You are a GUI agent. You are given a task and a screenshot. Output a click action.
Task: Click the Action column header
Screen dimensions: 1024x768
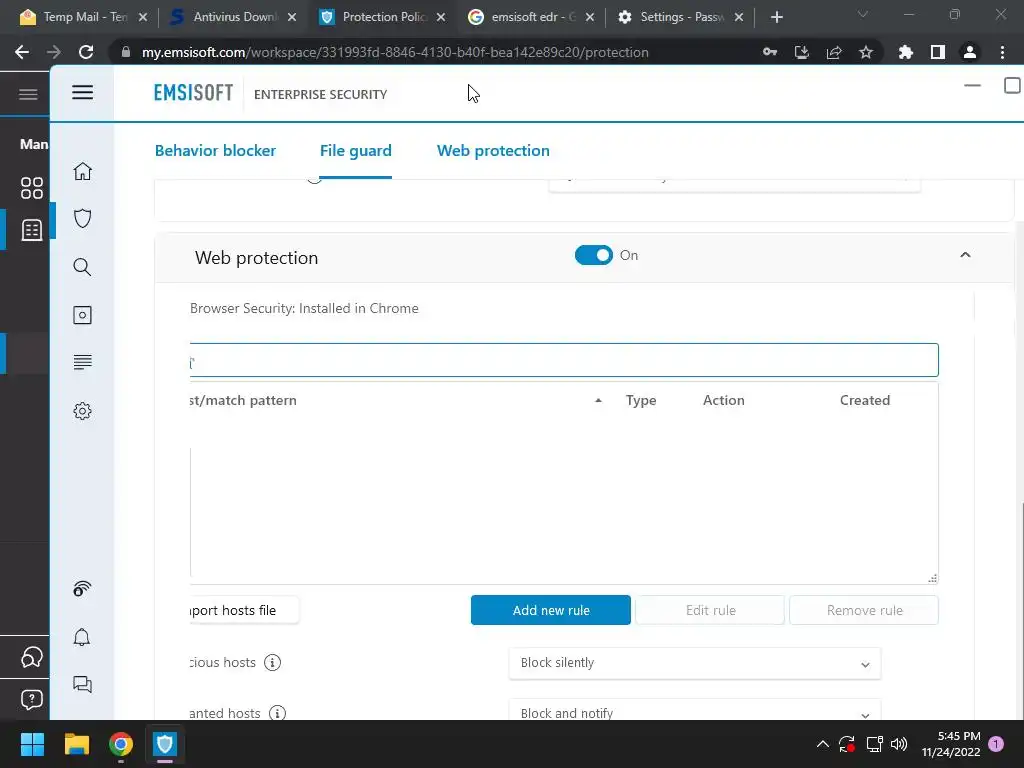click(724, 400)
